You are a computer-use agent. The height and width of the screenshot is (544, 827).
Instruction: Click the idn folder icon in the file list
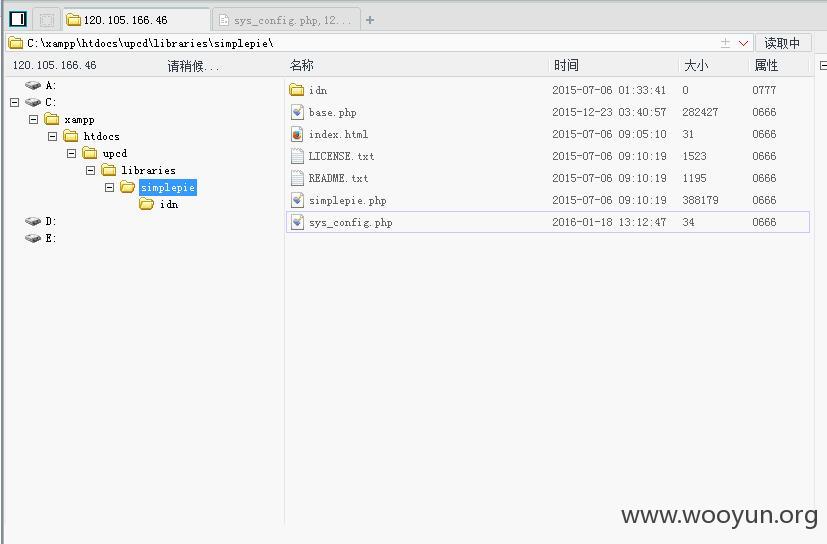(297, 90)
